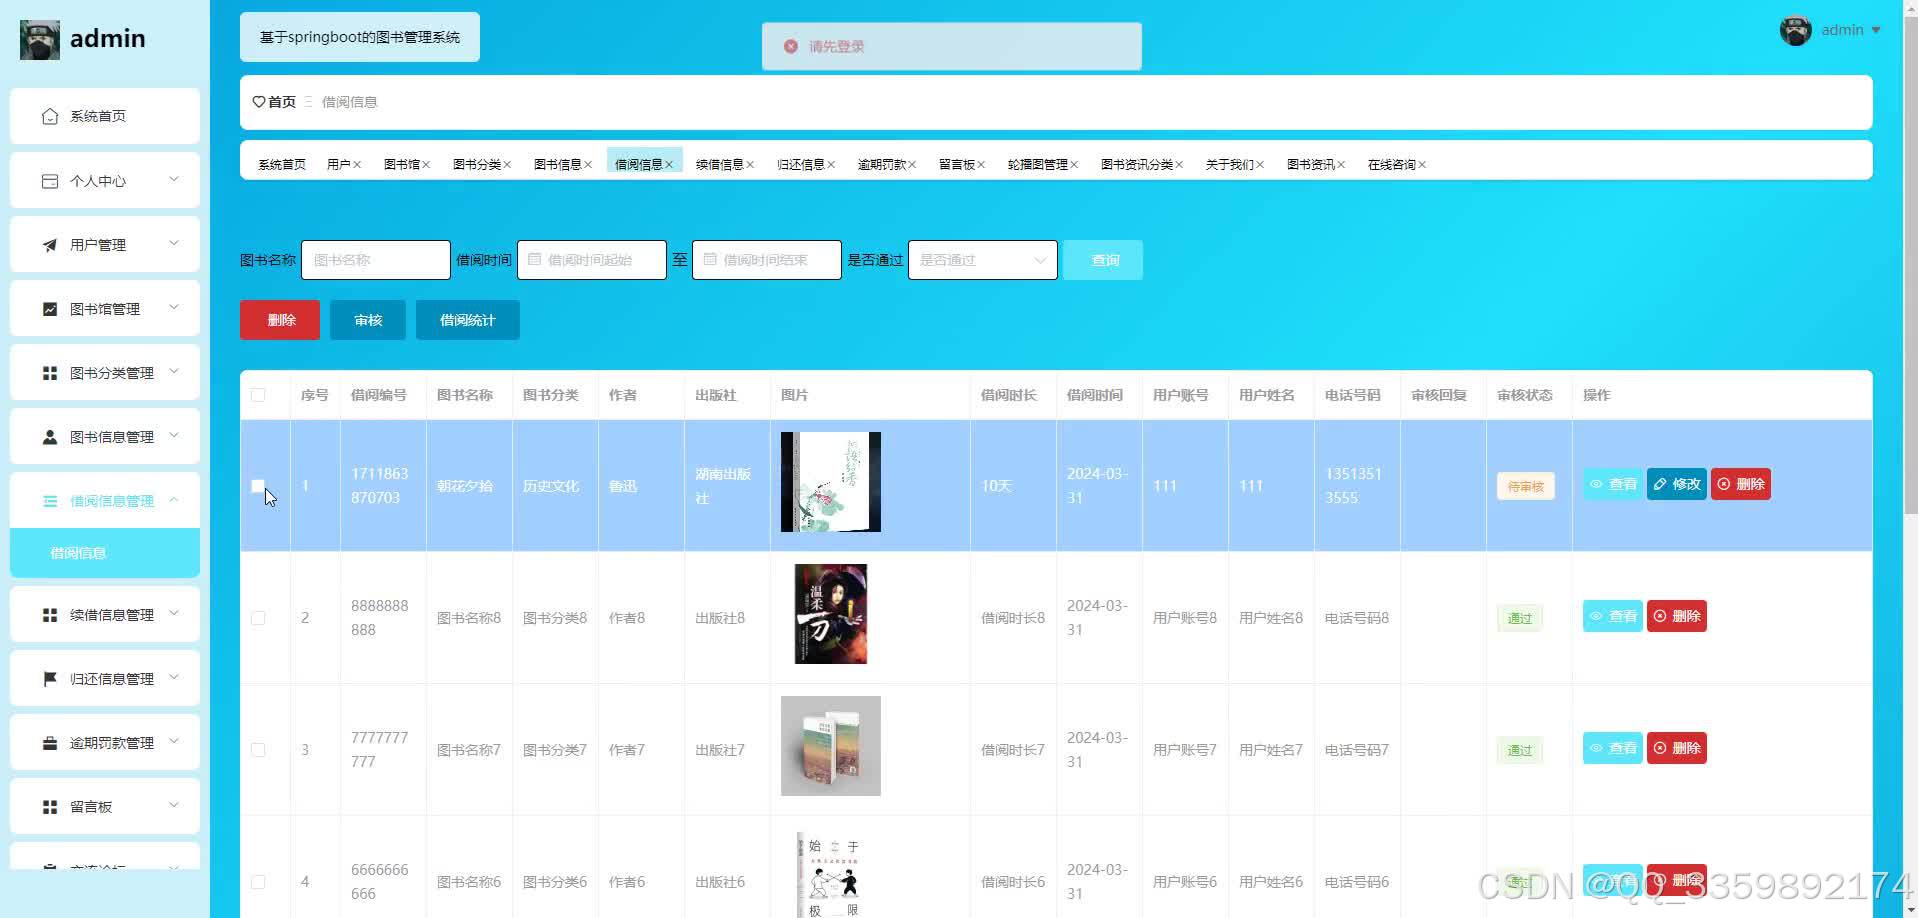
Task: Click the list icon beside 借阅信息管理
Action: (50, 501)
